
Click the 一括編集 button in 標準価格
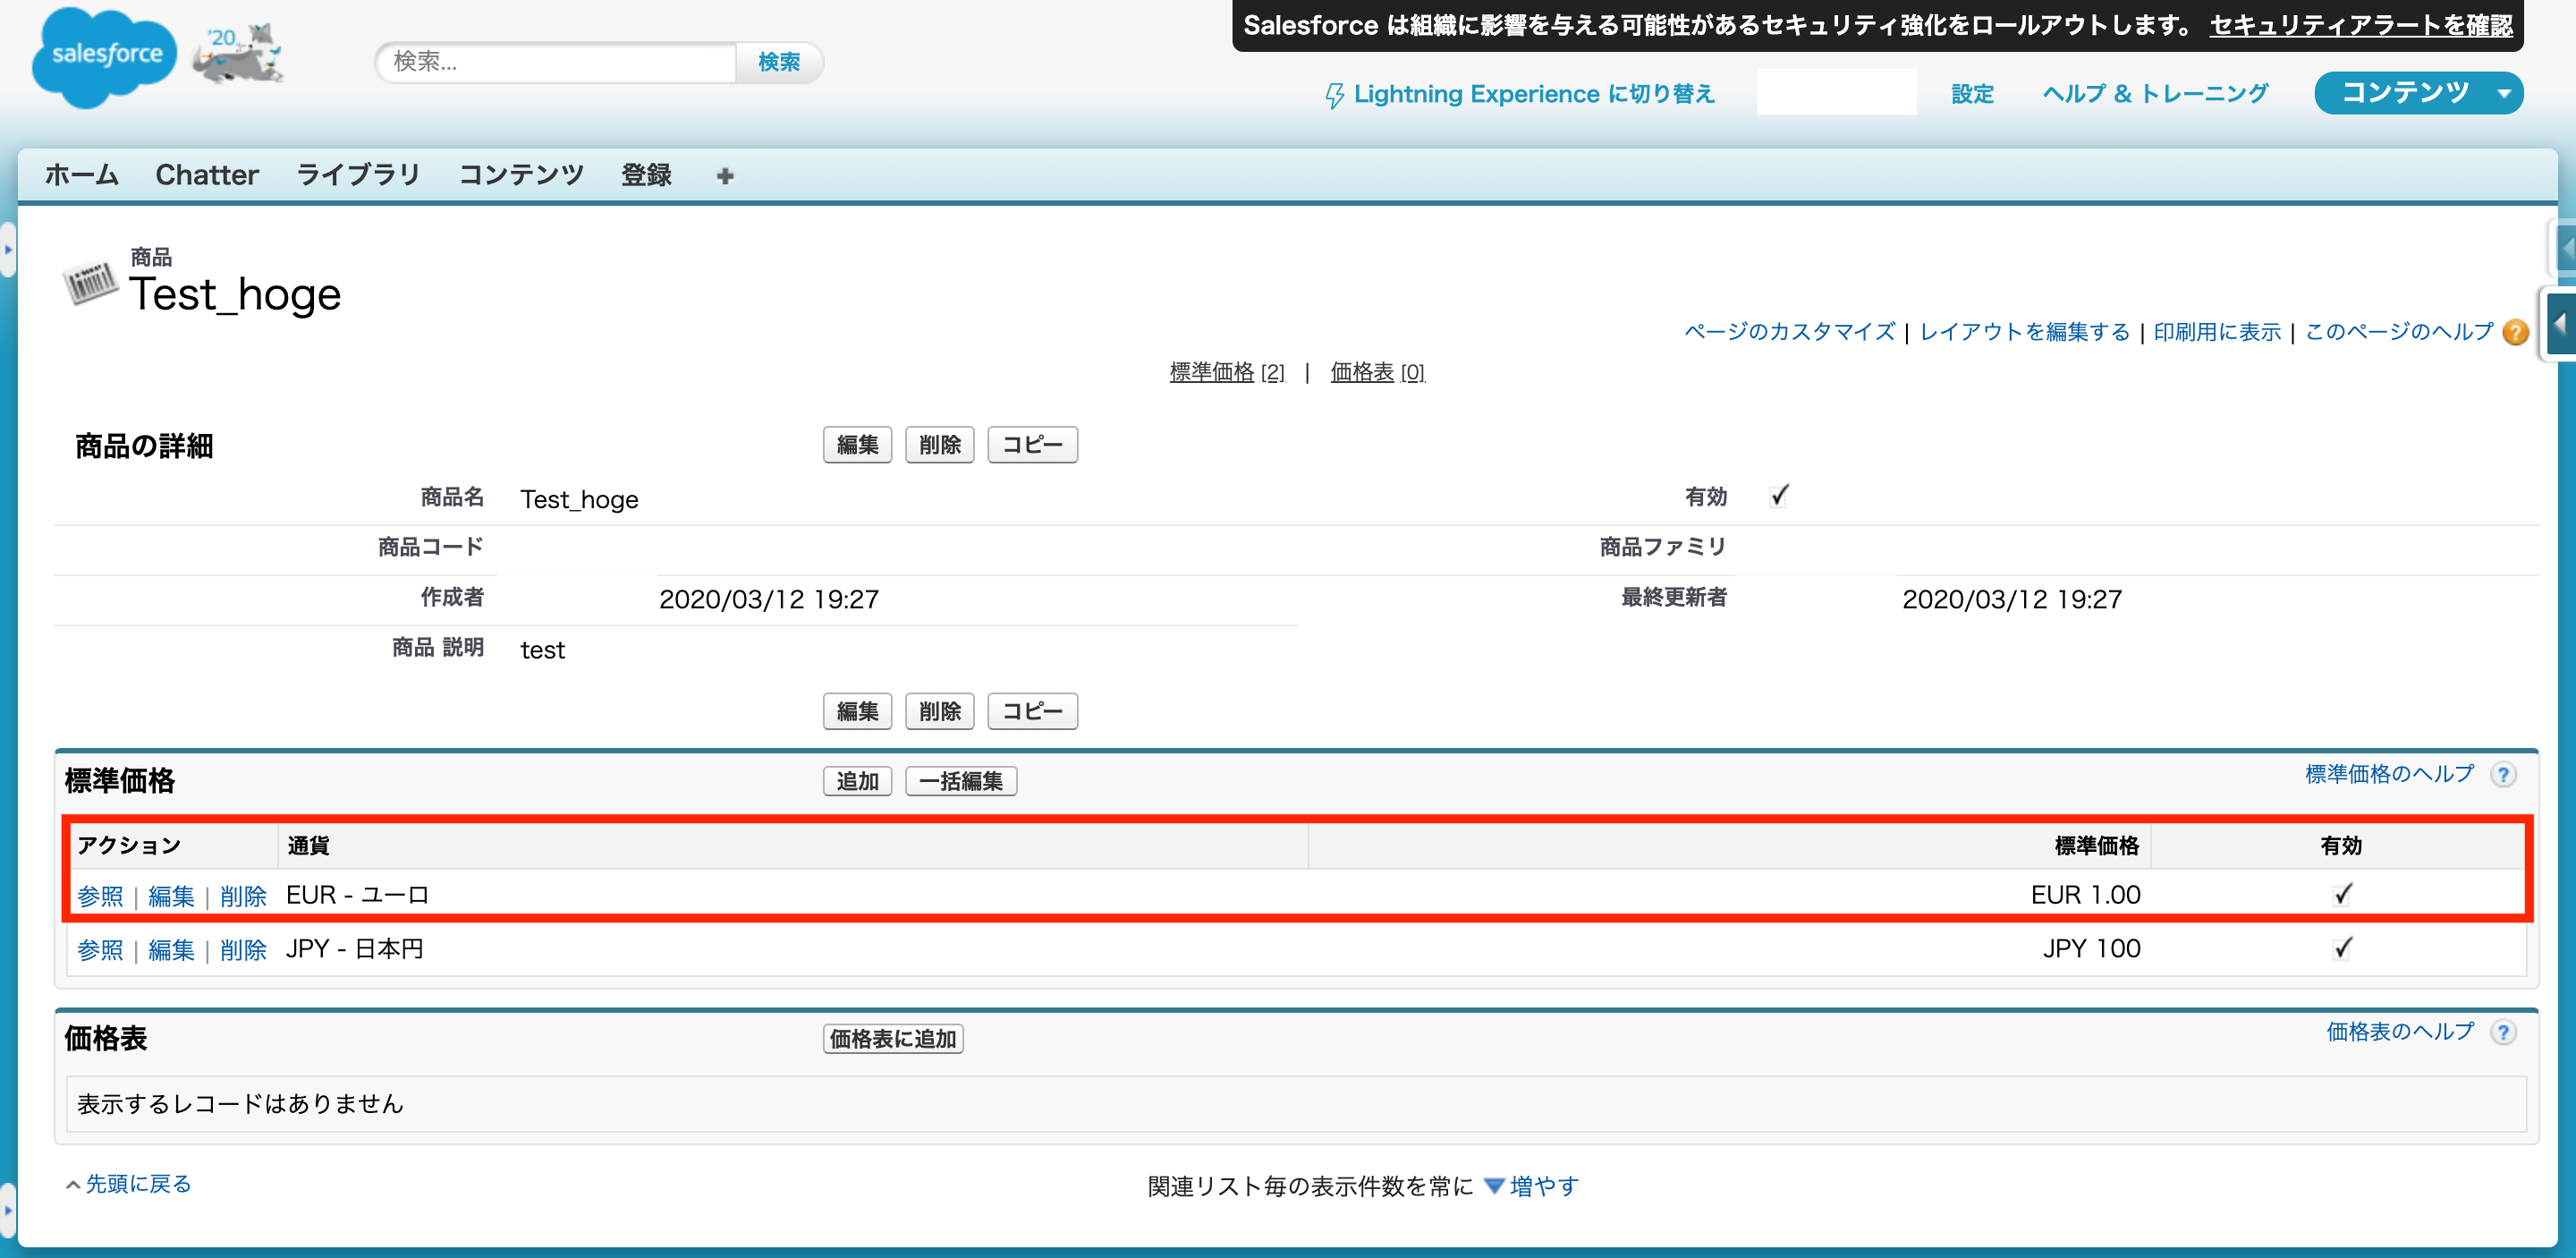(x=960, y=782)
